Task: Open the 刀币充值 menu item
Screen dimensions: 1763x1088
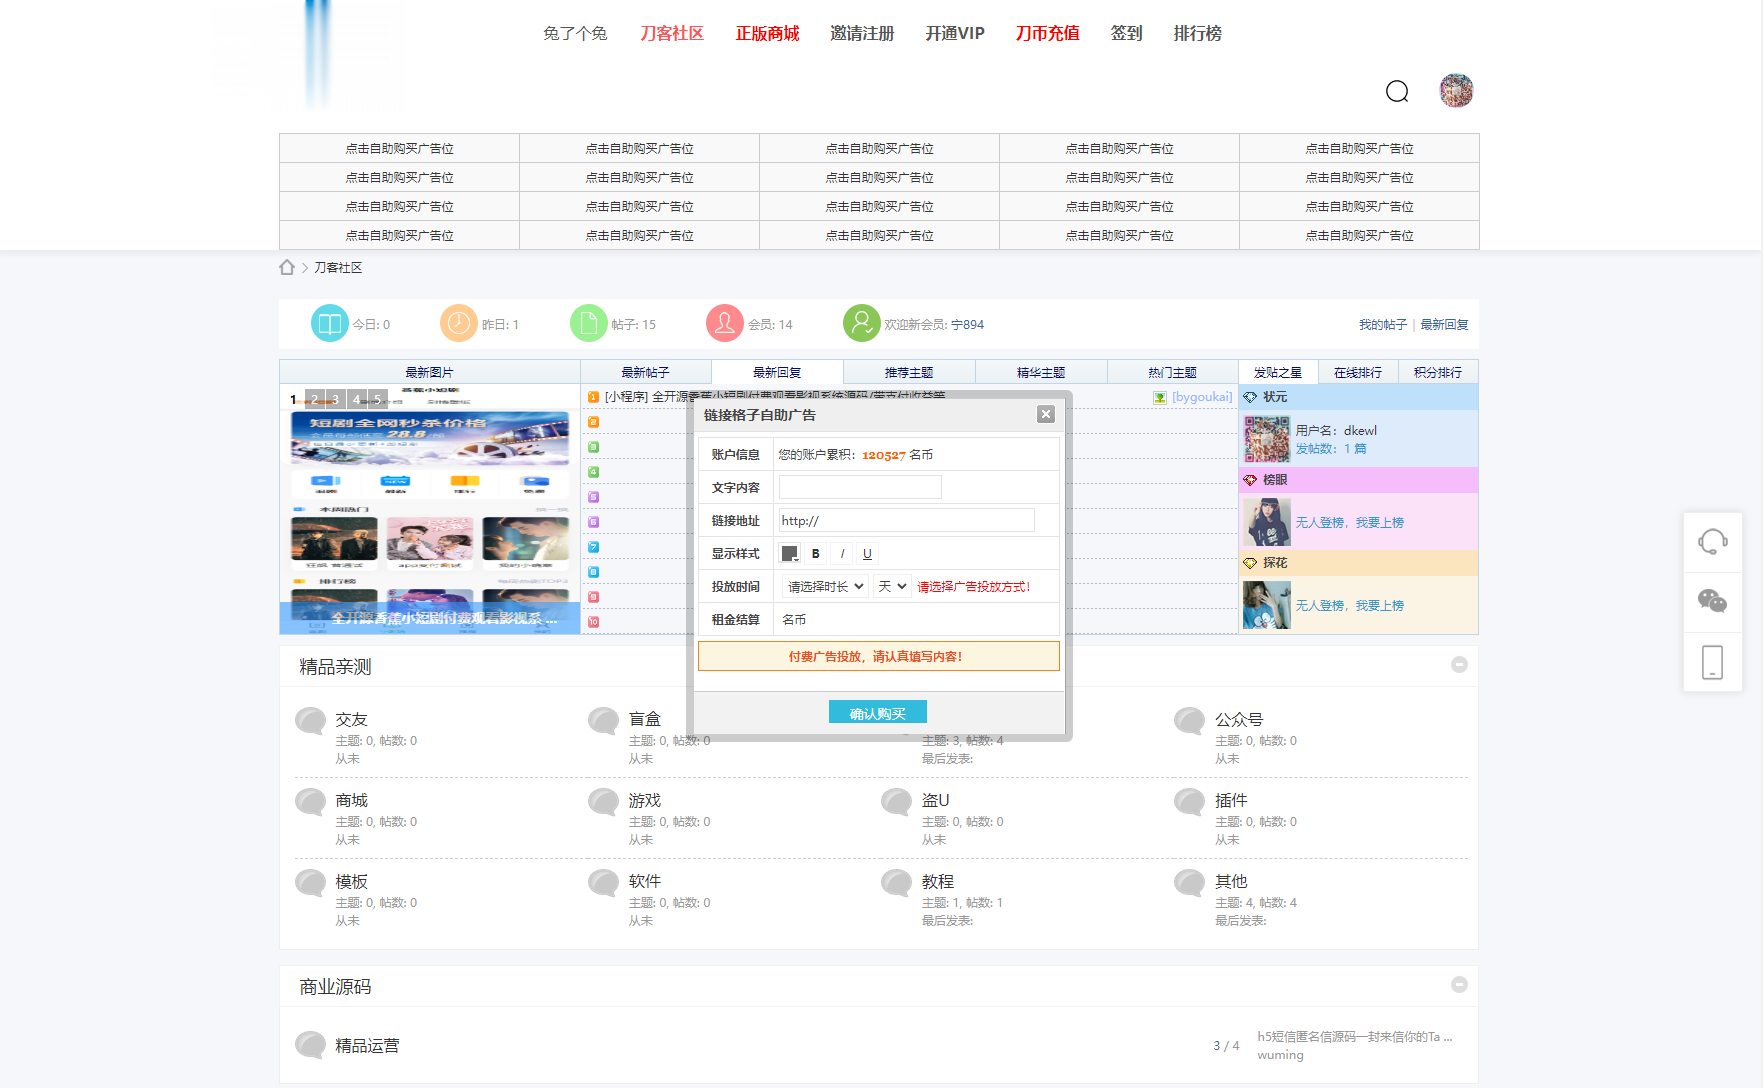Action: [1046, 33]
